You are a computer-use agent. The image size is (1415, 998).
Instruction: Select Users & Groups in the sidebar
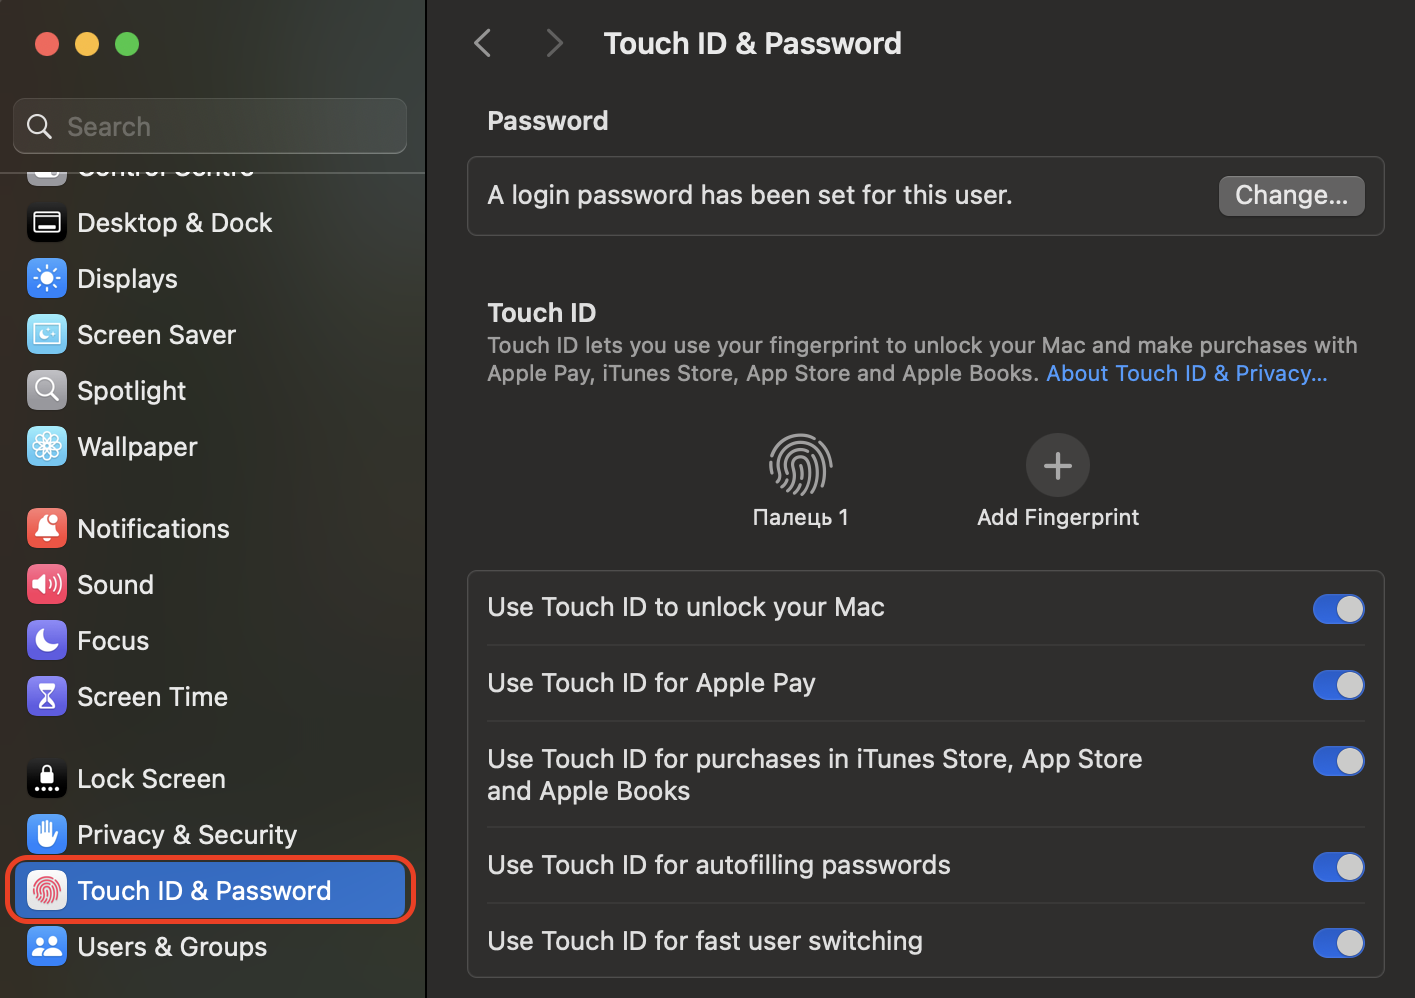[172, 946]
